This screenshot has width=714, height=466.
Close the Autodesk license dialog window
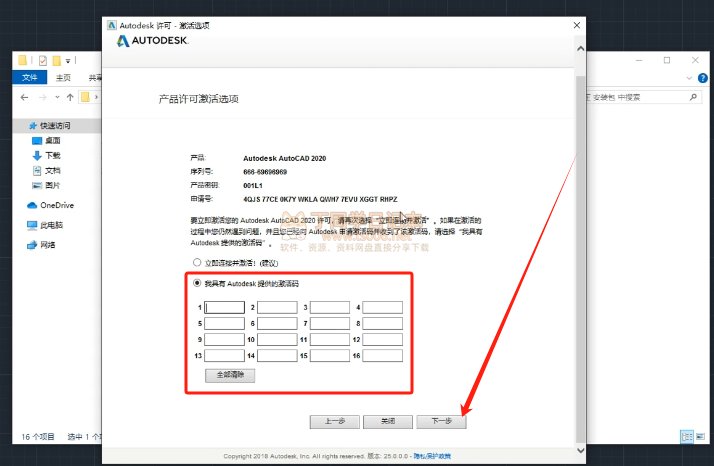[576, 26]
